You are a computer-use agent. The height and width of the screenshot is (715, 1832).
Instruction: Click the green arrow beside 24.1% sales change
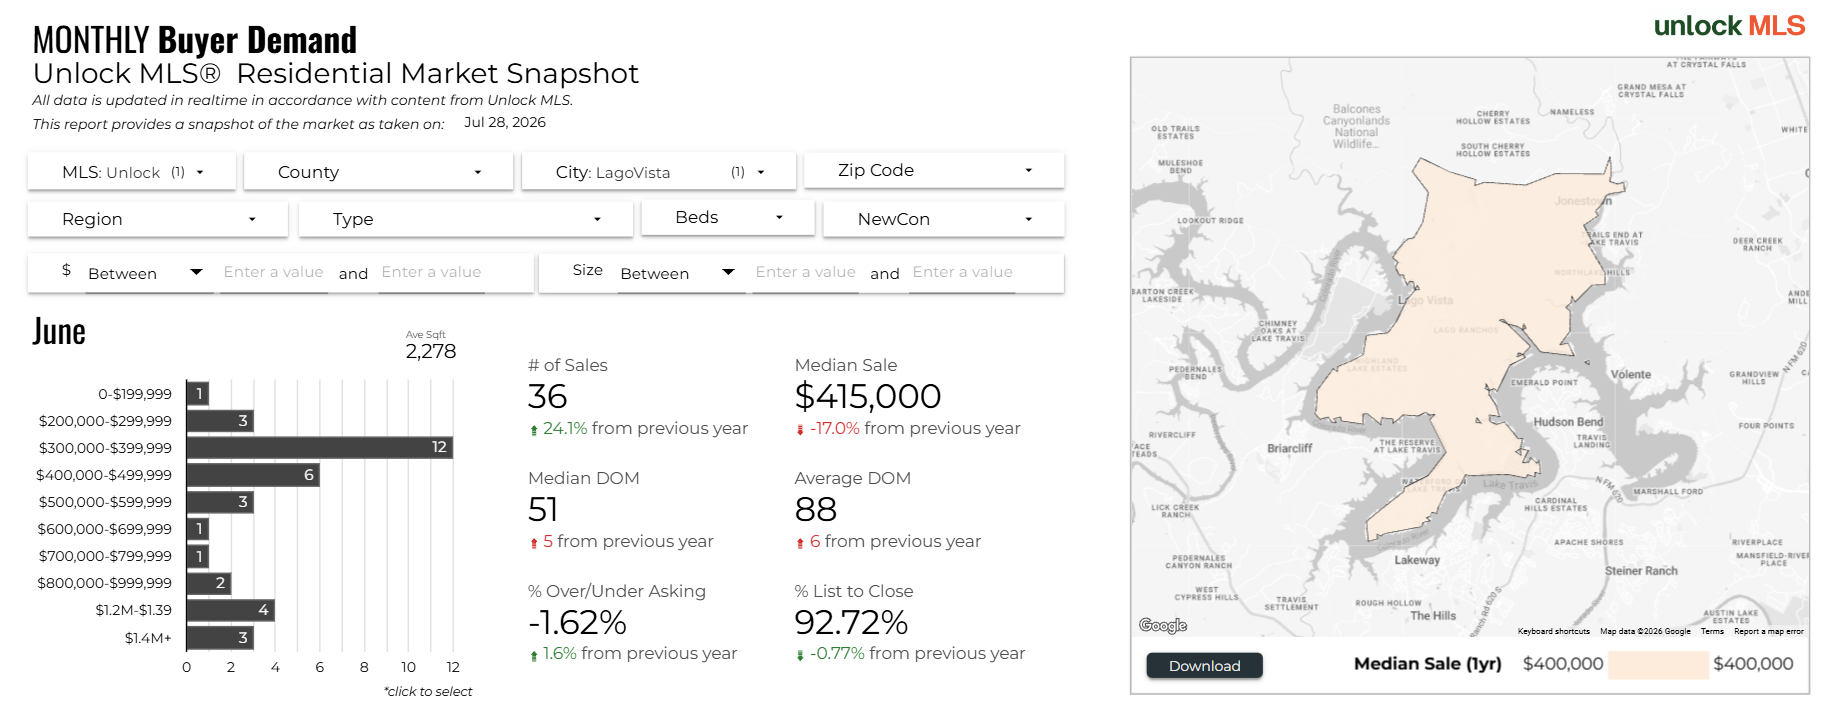pyautogui.click(x=534, y=430)
